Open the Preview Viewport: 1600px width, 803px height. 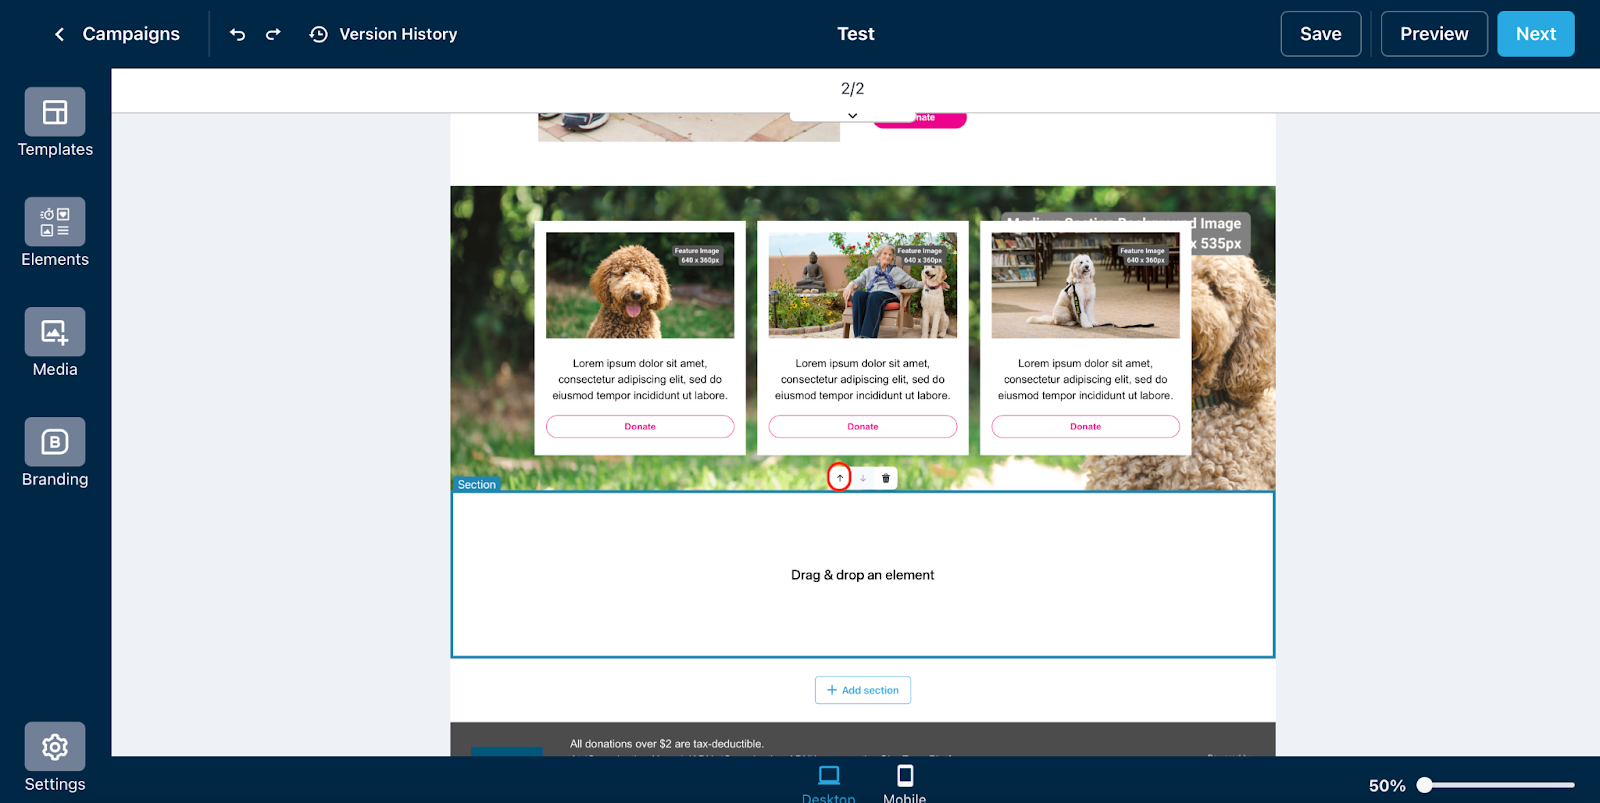[1434, 34]
